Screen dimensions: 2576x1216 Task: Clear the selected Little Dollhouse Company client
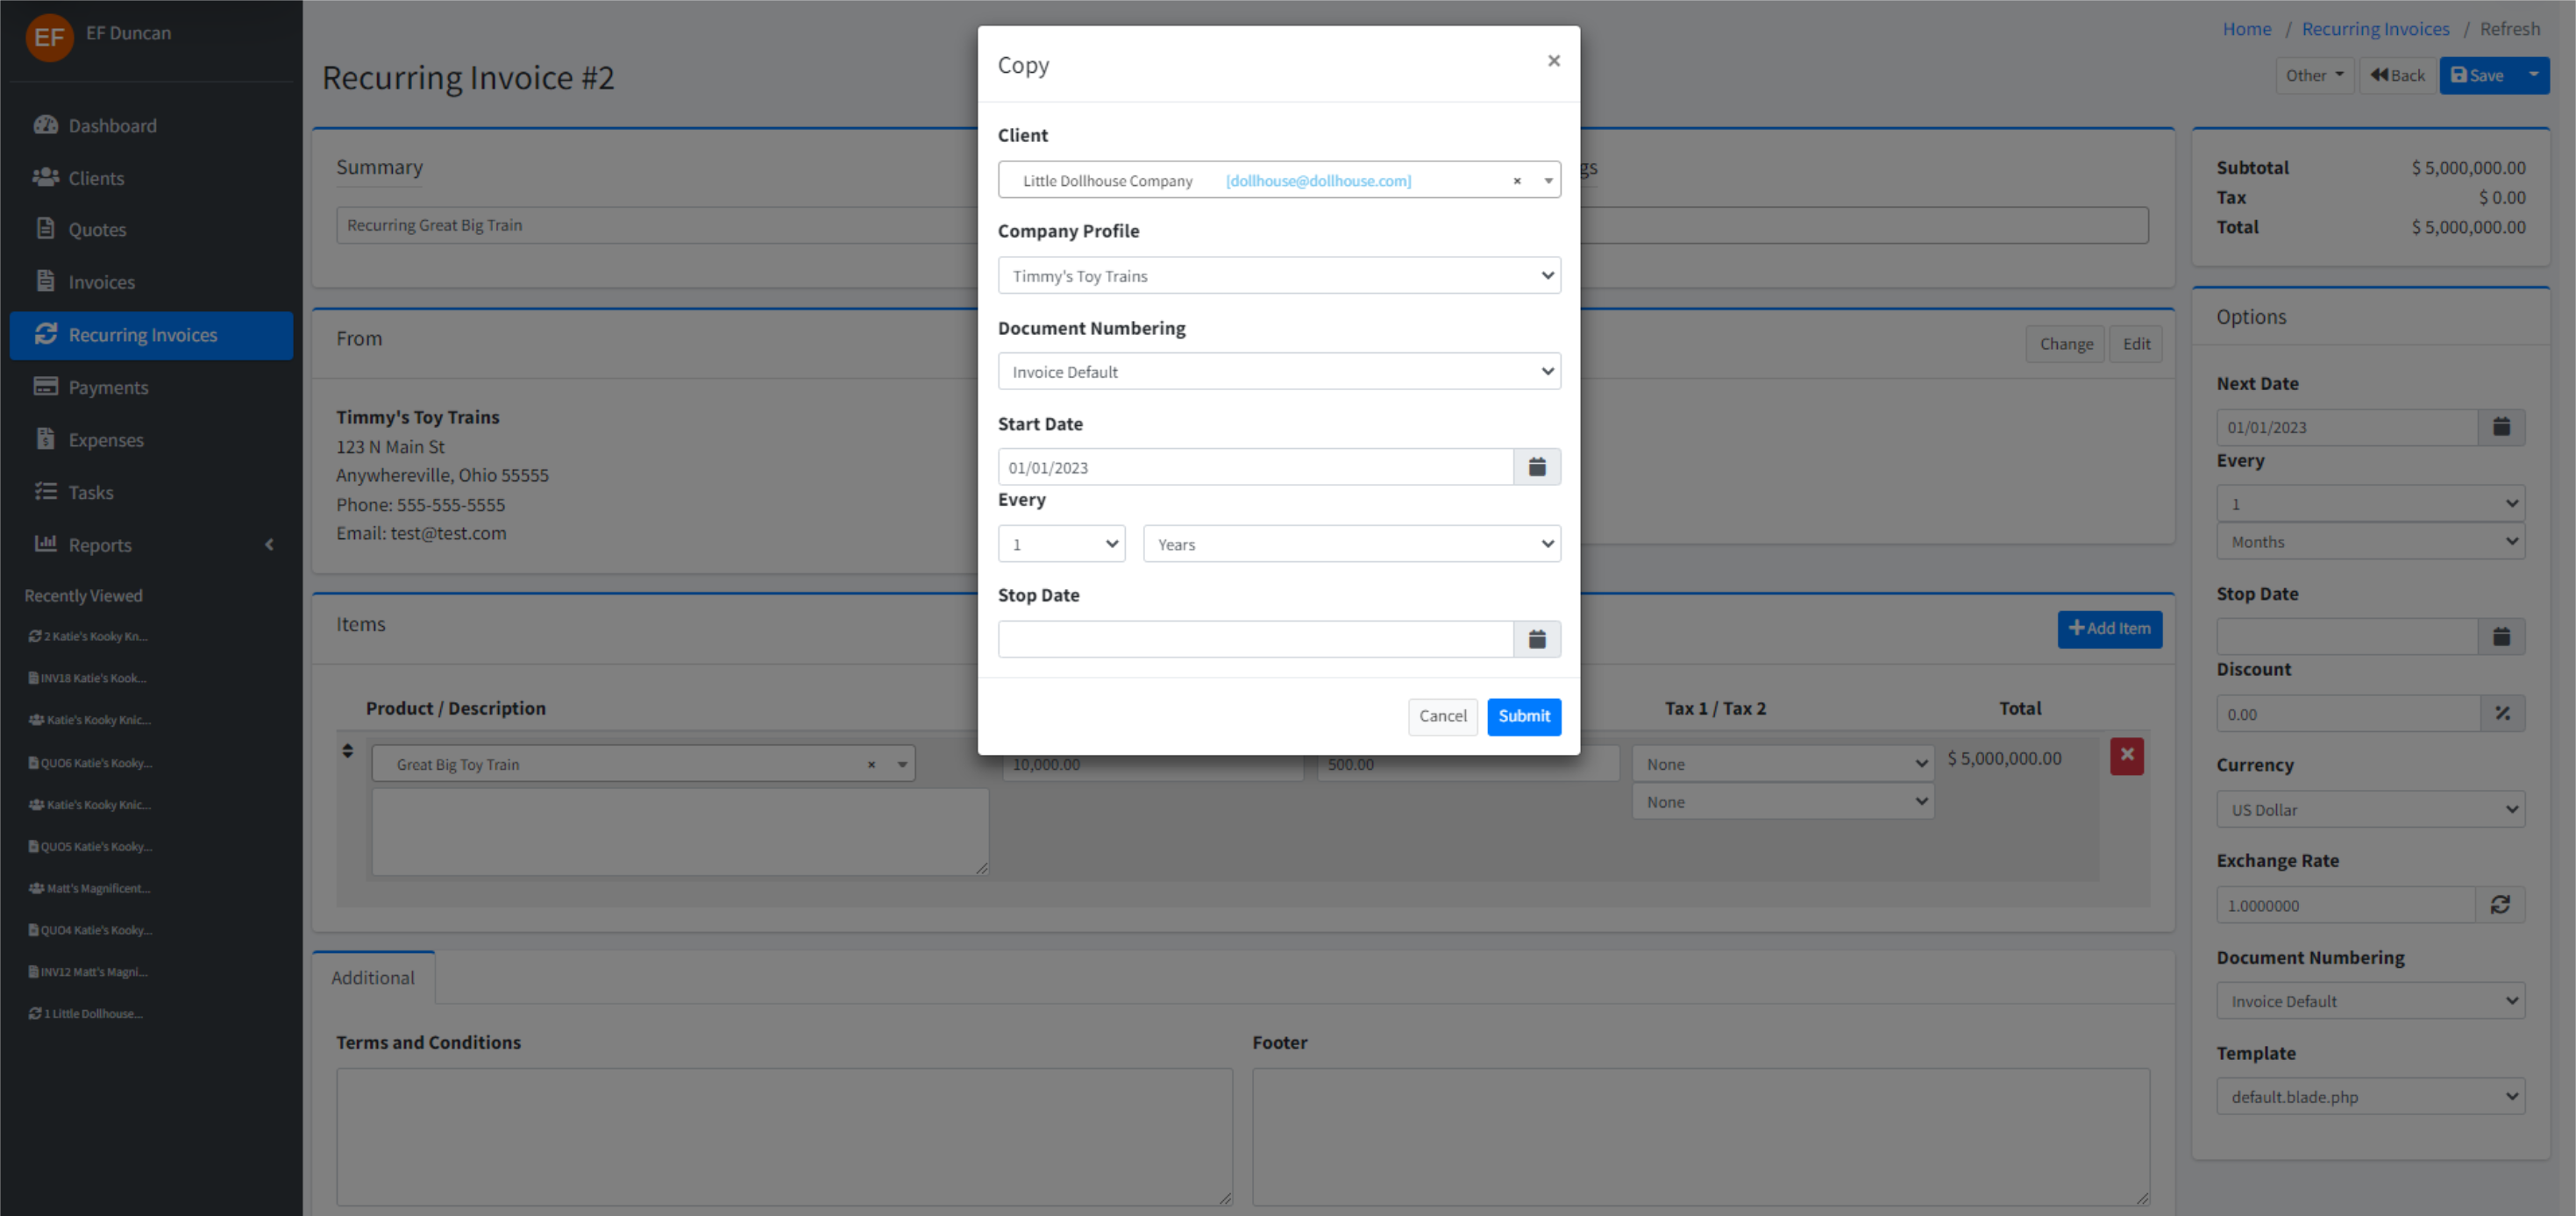(x=1516, y=181)
